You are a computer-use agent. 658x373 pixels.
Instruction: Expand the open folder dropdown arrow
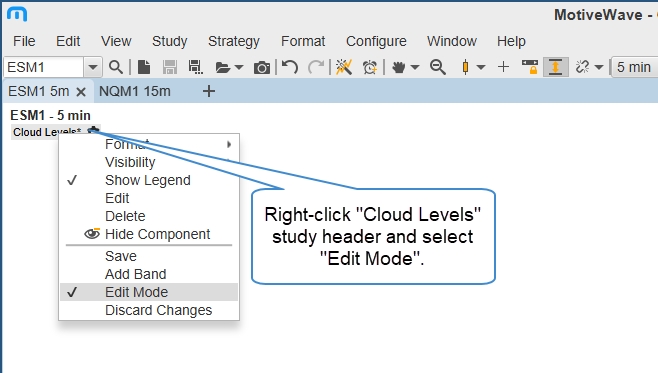pos(239,67)
